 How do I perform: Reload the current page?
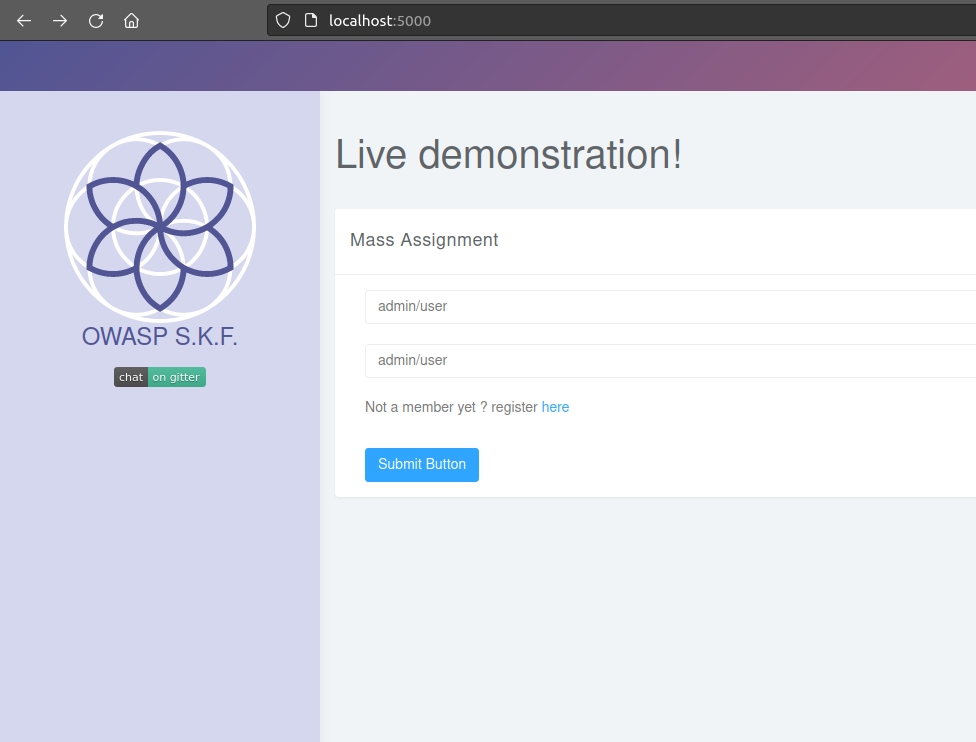point(96,20)
